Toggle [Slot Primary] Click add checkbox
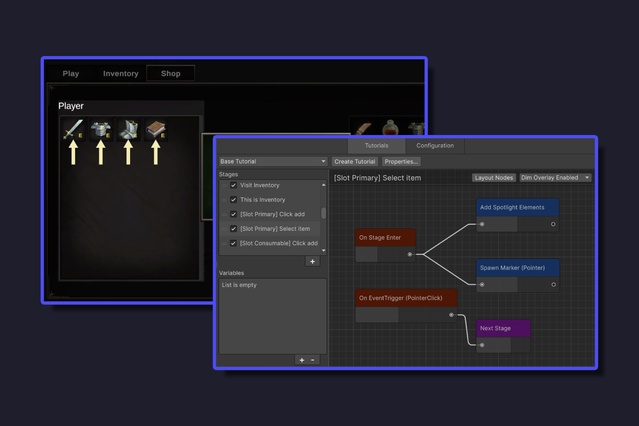 click(234, 214)
